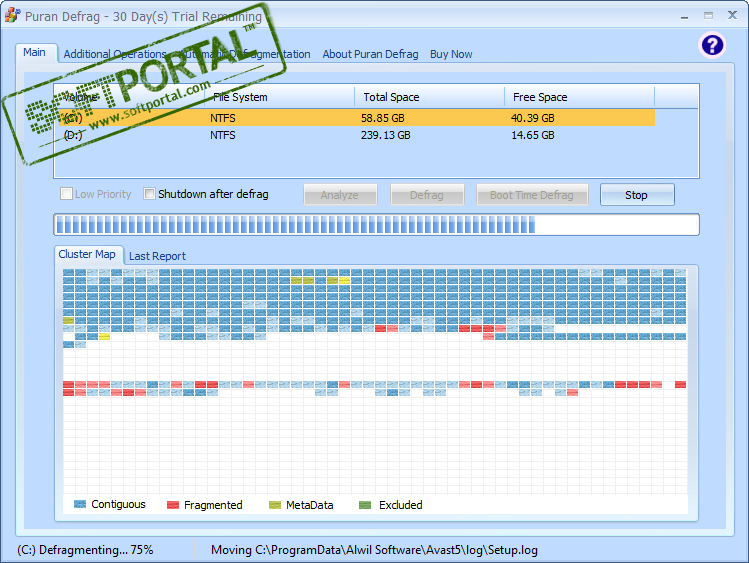Screen dimensions: 749x563
Task: Click the MetaData legend label
Action: (x=310, y=505)
